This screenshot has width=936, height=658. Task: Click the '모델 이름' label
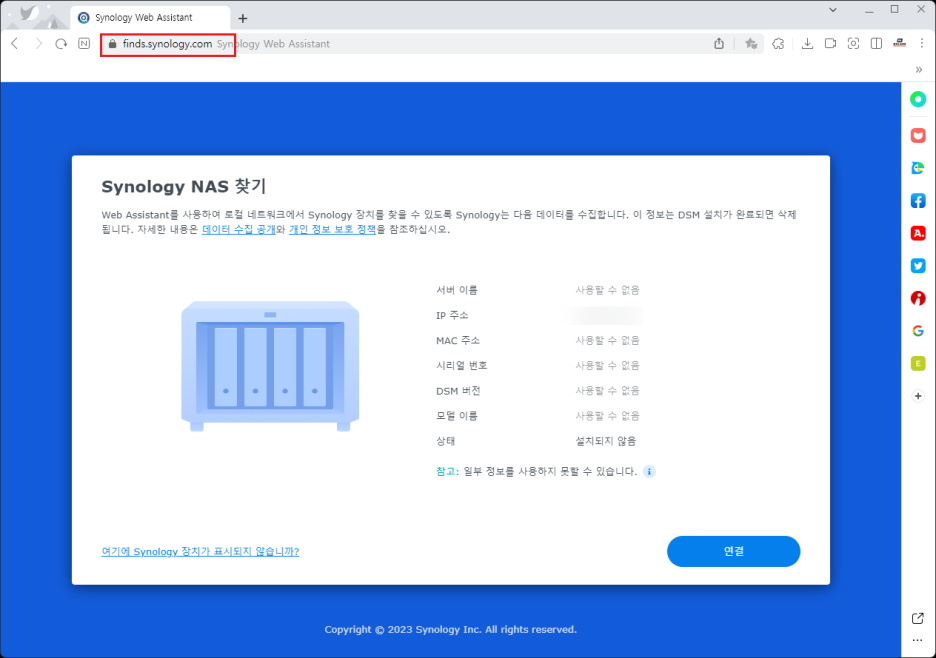(x=457, y=416)
